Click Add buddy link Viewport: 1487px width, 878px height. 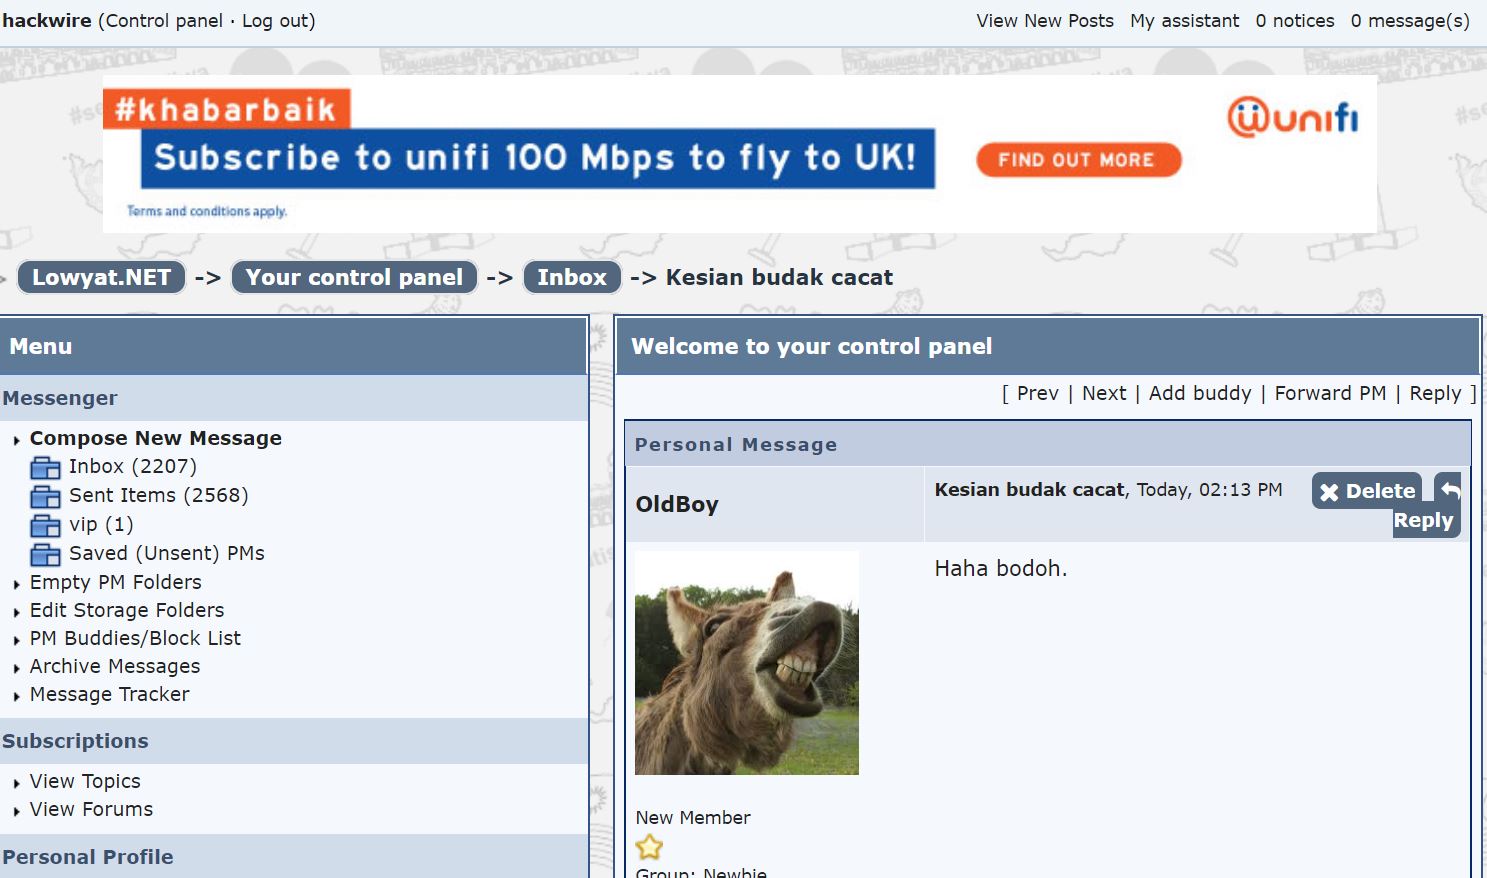click(x=1199, y=393)
